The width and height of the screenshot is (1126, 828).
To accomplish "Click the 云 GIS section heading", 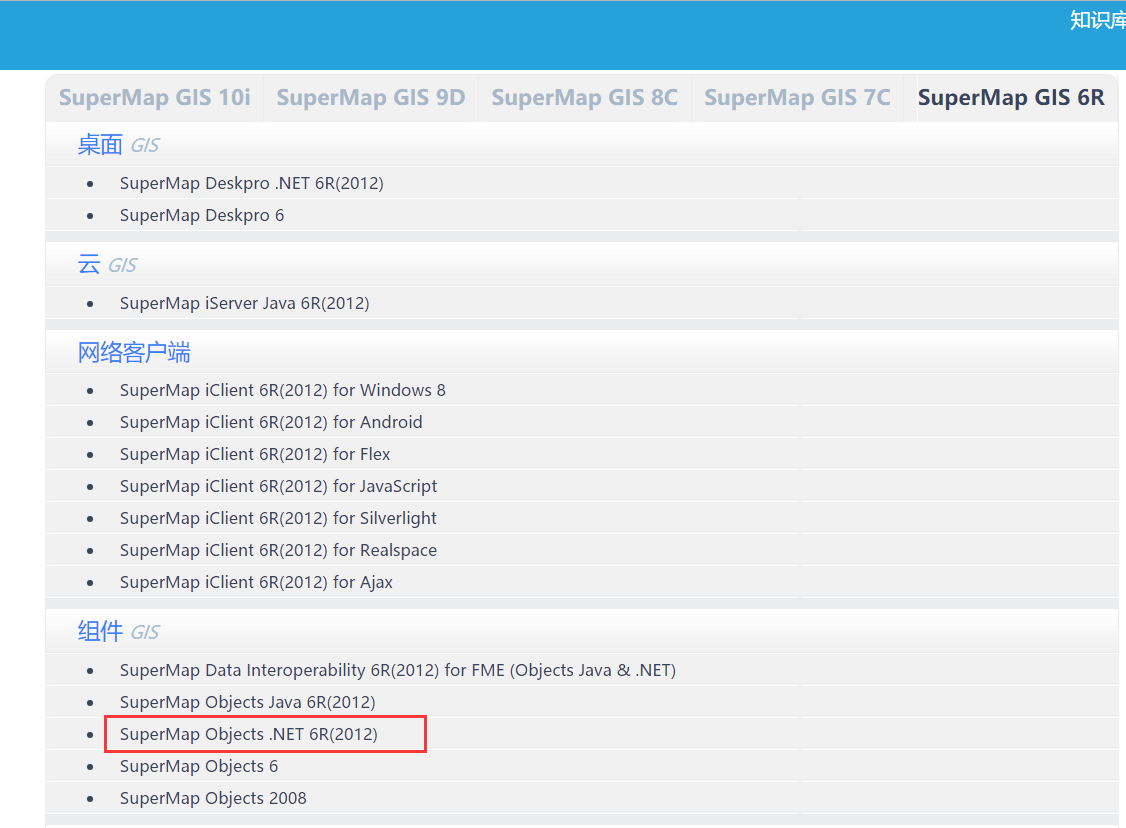I will 107,265.
